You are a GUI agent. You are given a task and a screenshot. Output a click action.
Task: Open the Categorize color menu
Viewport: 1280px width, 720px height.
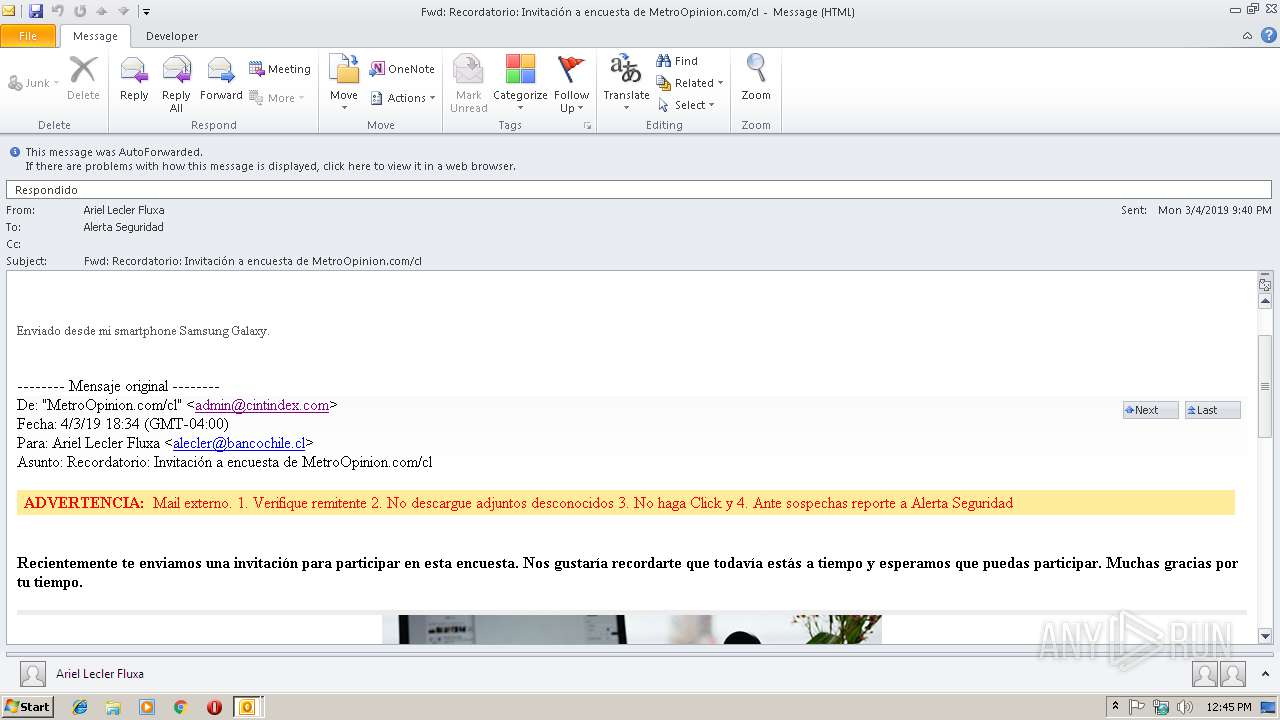tap(520, 84)
